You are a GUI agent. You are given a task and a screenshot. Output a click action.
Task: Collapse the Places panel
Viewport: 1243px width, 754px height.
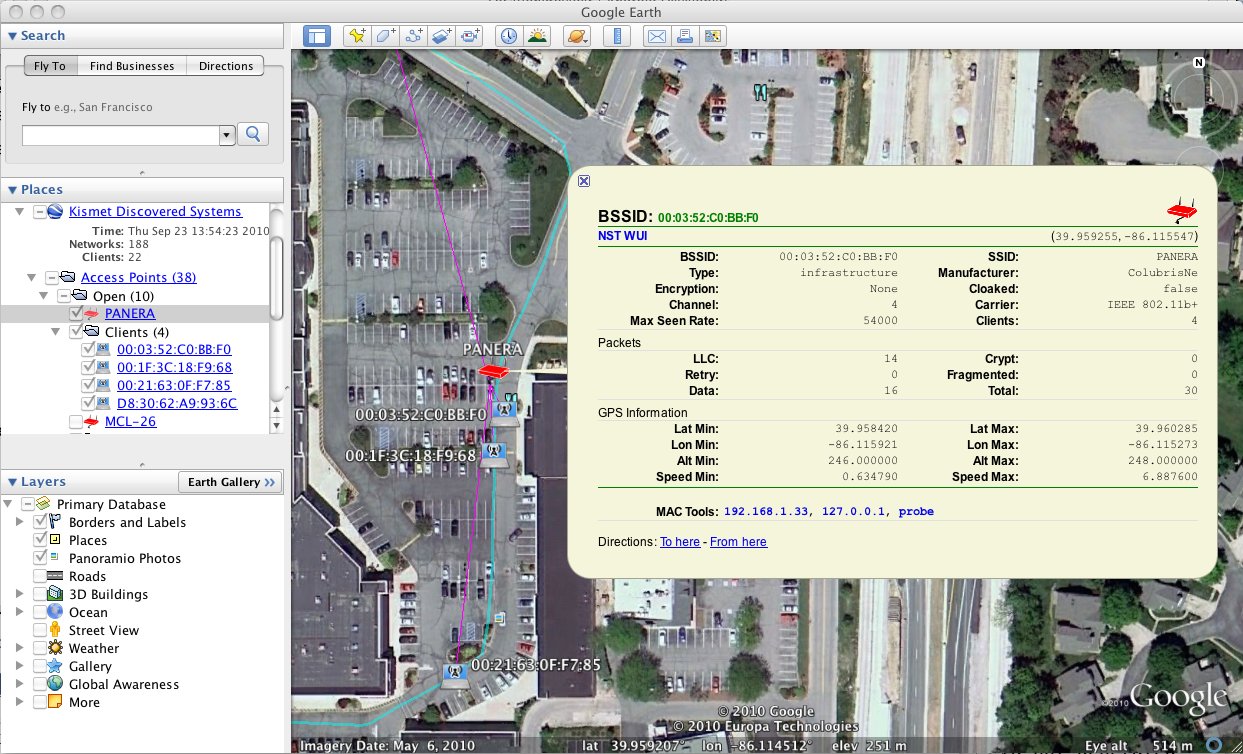pos(13,190)
